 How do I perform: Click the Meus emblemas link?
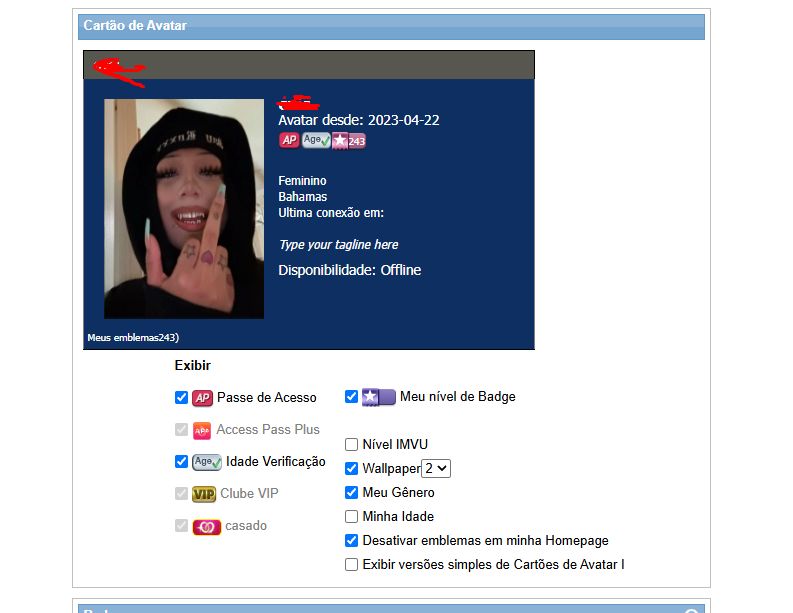[x=133, y=337]
